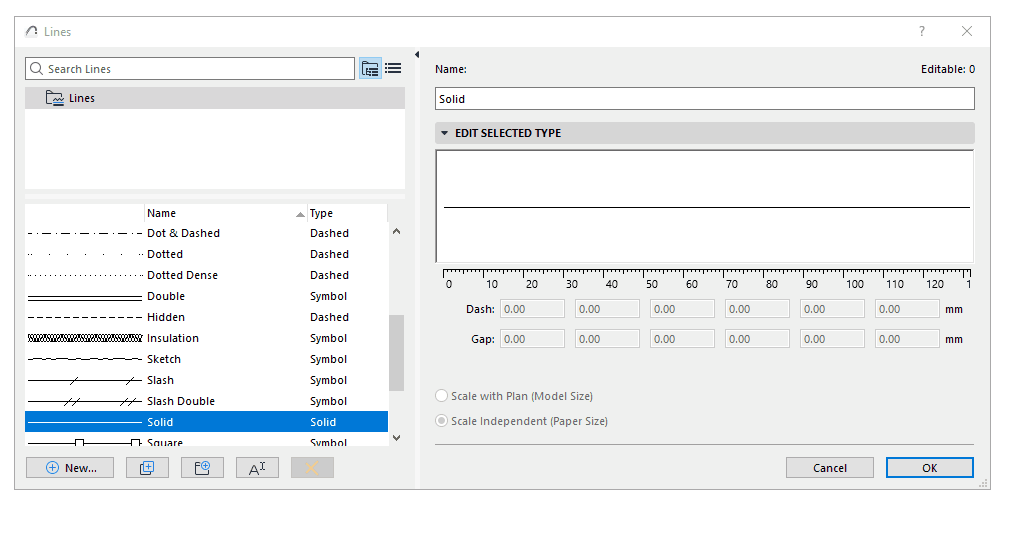The width and height of the screenshot is (1020, 544).
Task: Click the Lines dialog title icon
Action: pos(31,31)
